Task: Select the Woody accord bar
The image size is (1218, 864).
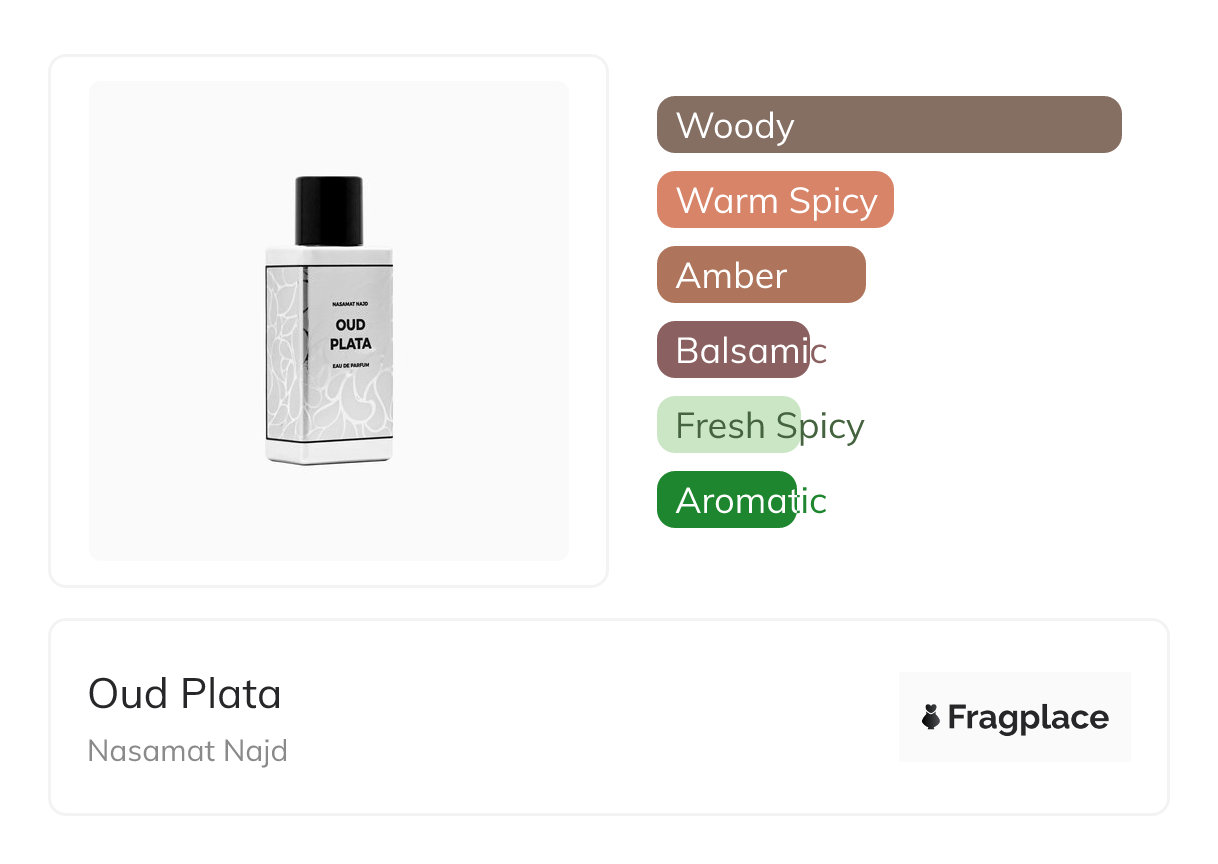Action: point(888,125)
